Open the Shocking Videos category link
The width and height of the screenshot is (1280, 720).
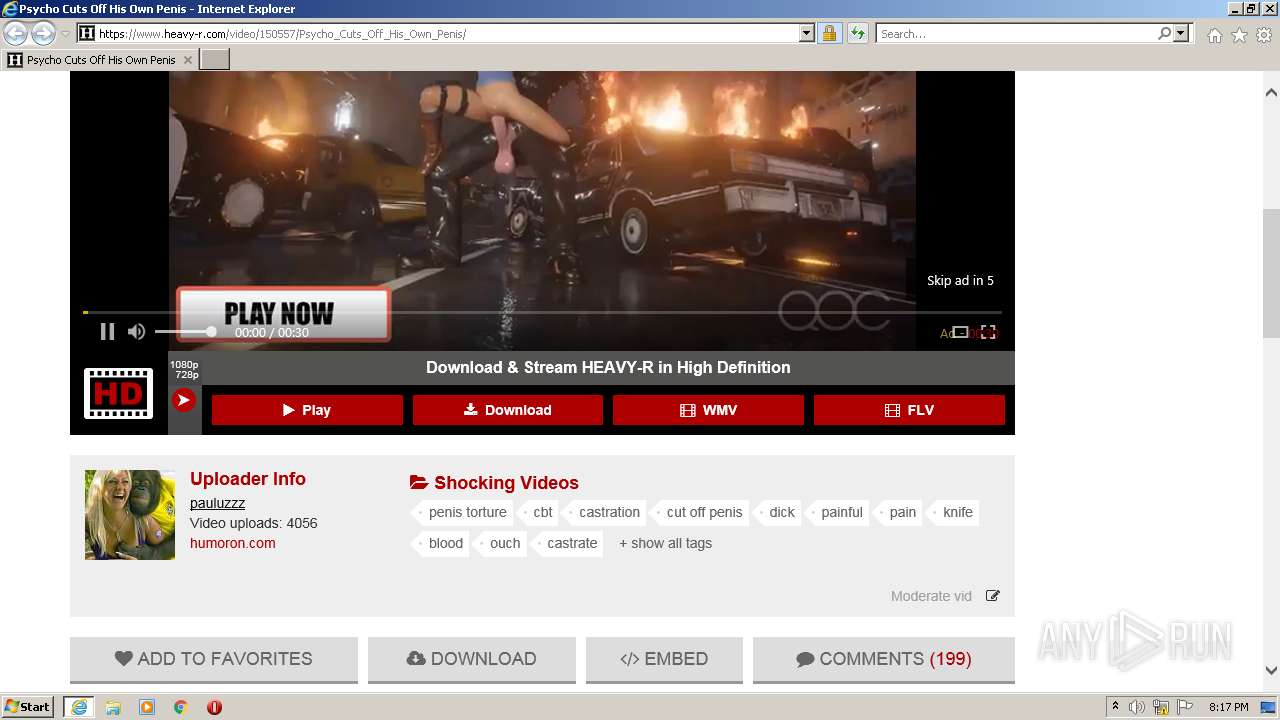click(x=494, y=483)
